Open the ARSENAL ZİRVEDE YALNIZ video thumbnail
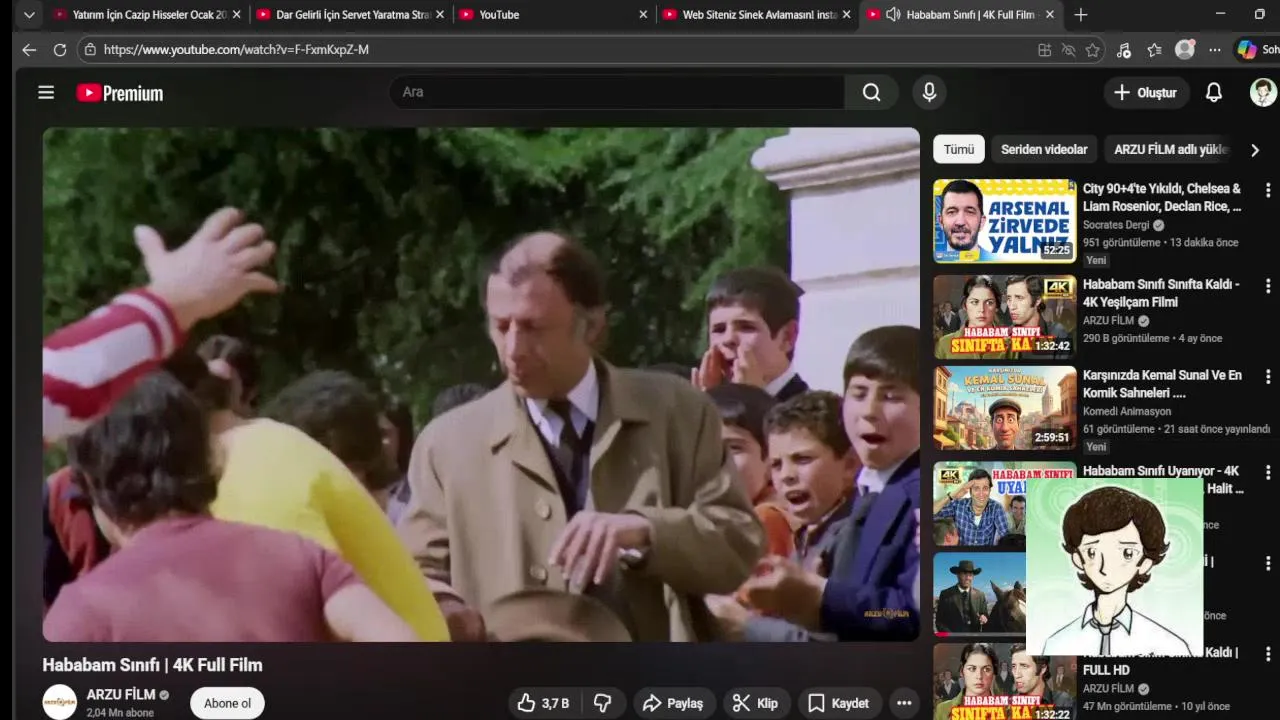Image resolution: width=1280 pixels, height=720 pixels. pos(1005,221)
